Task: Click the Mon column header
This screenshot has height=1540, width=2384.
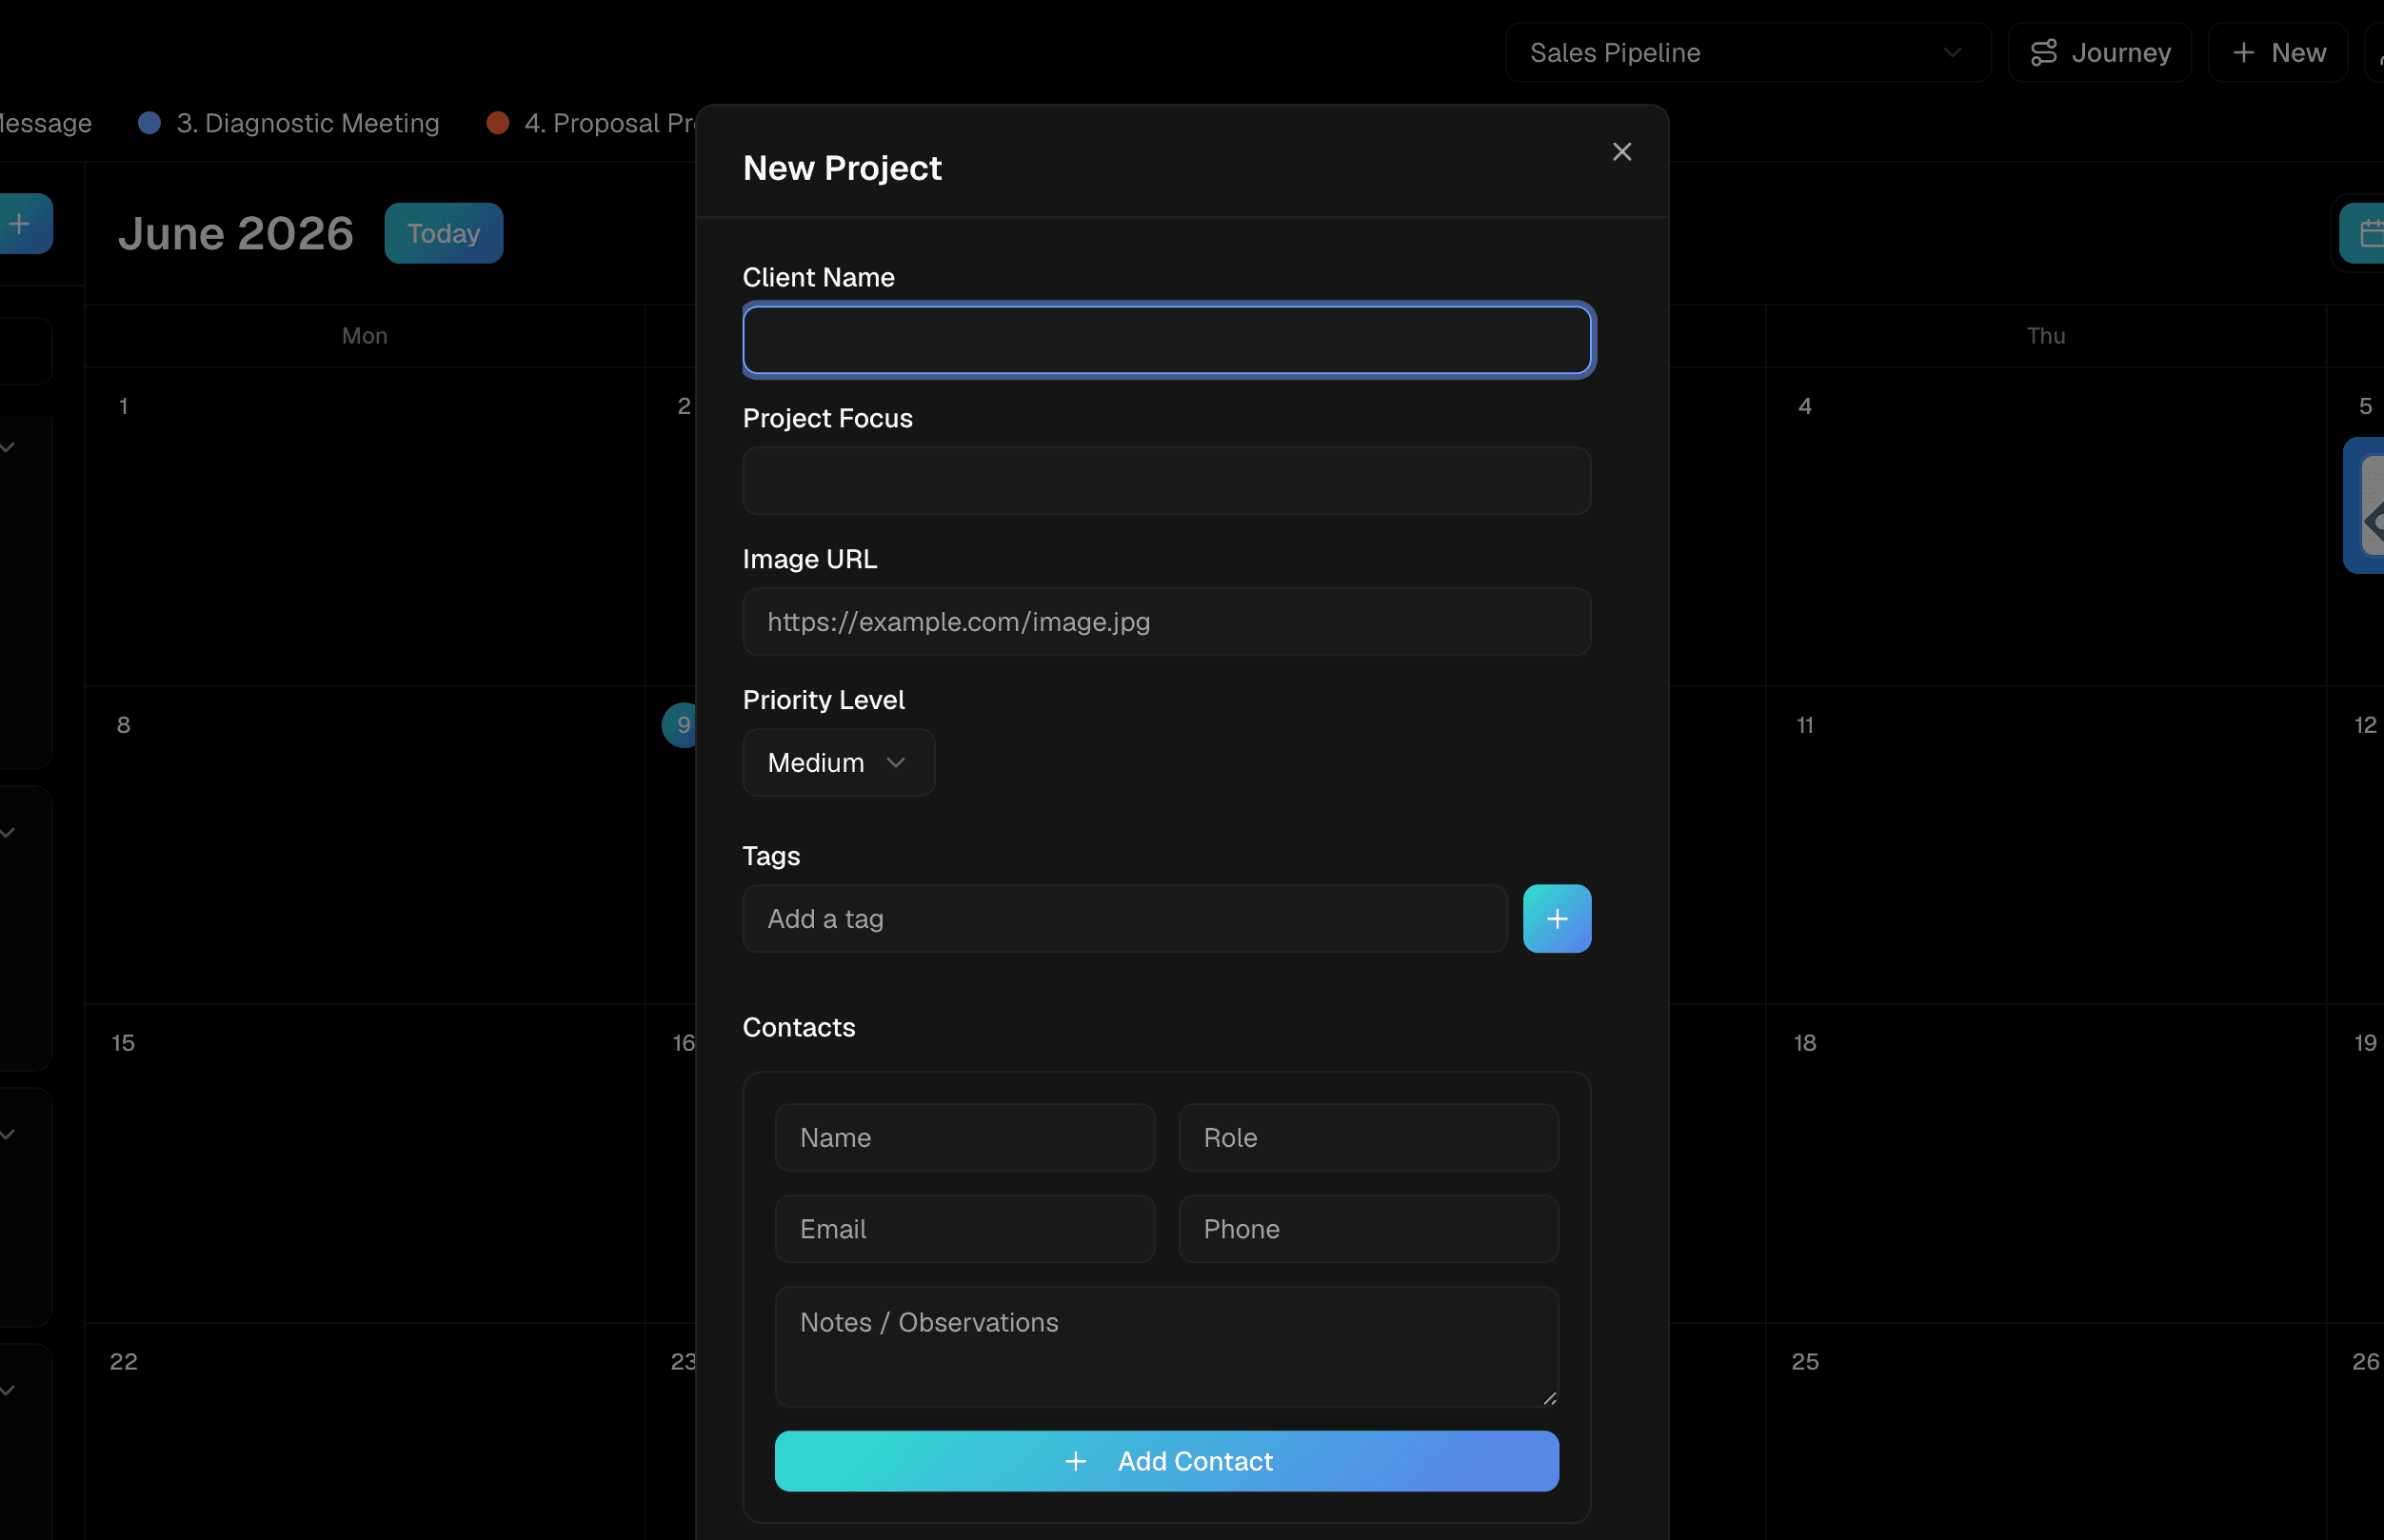Action: (x=364, y=336)
